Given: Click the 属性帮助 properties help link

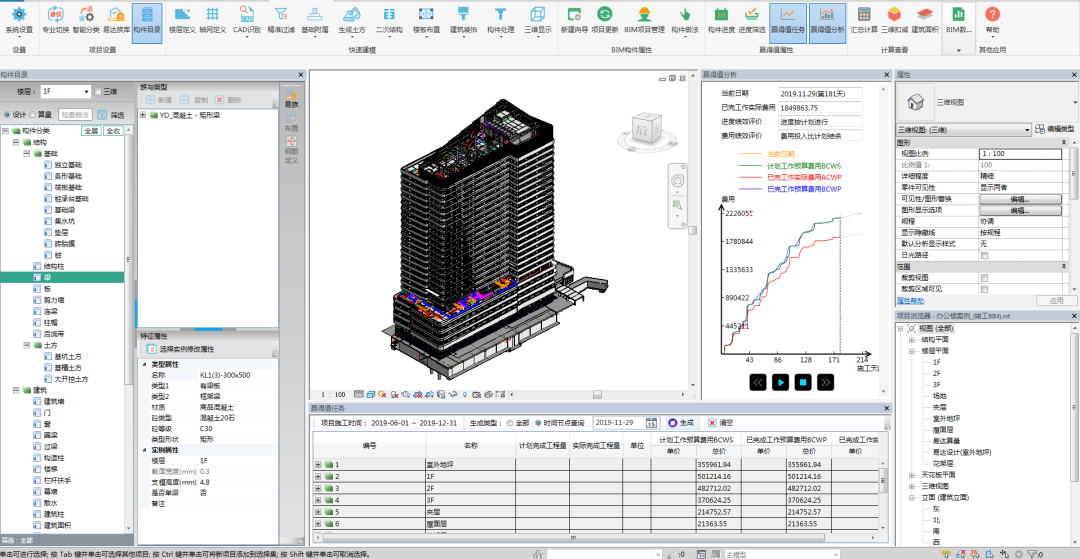Looking at the screenshot, I should (910, 300).
